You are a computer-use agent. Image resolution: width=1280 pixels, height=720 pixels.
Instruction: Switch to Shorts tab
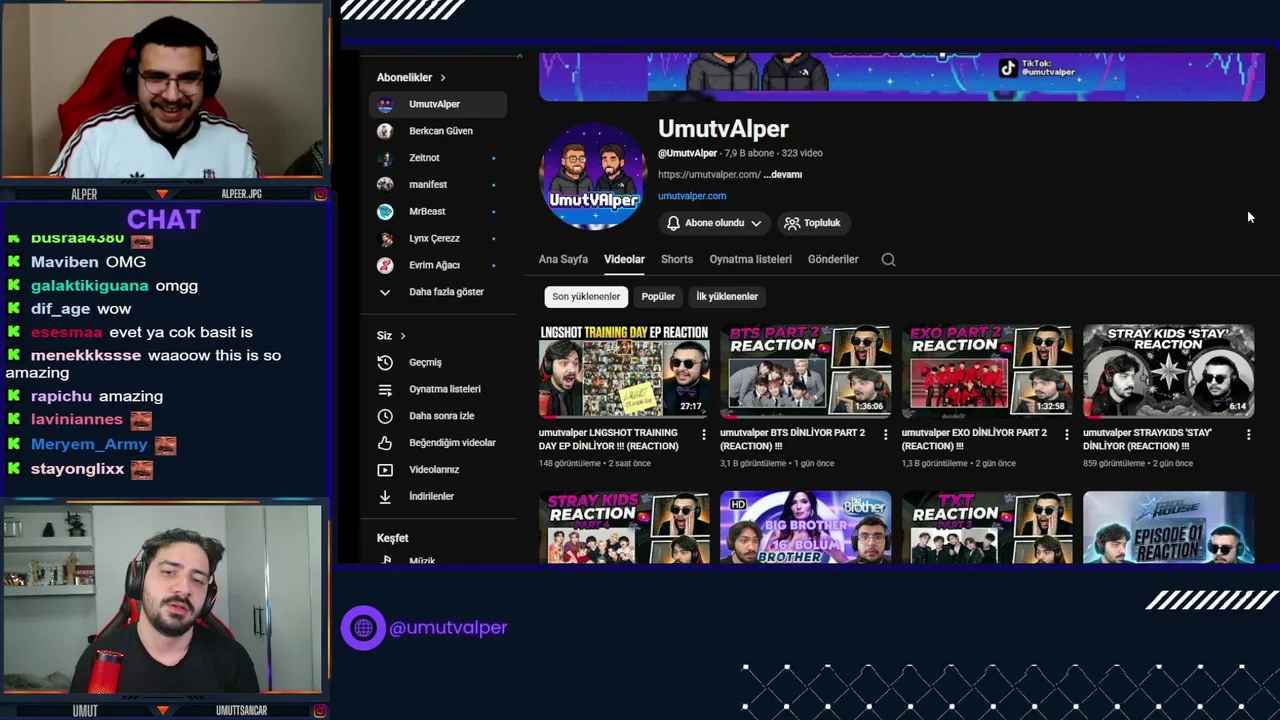(677, 259)
